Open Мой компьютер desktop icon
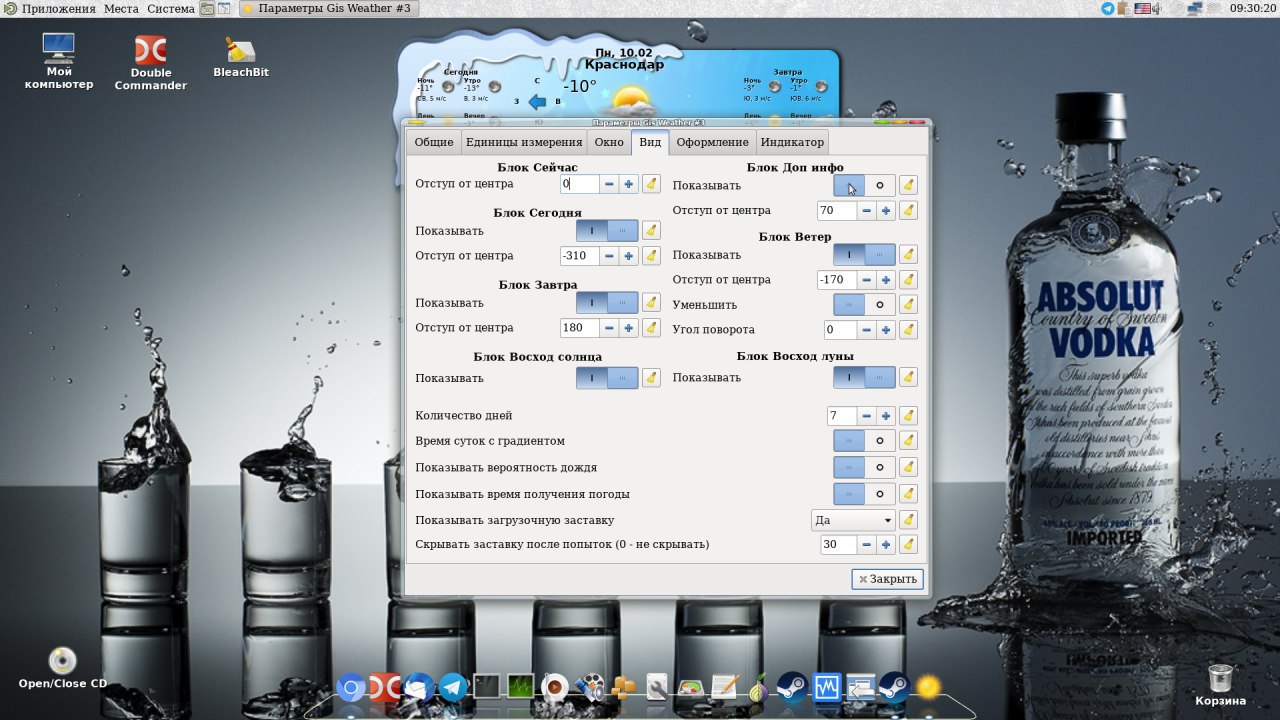Screen dimensions: 1280x720 tap(59, 62)
